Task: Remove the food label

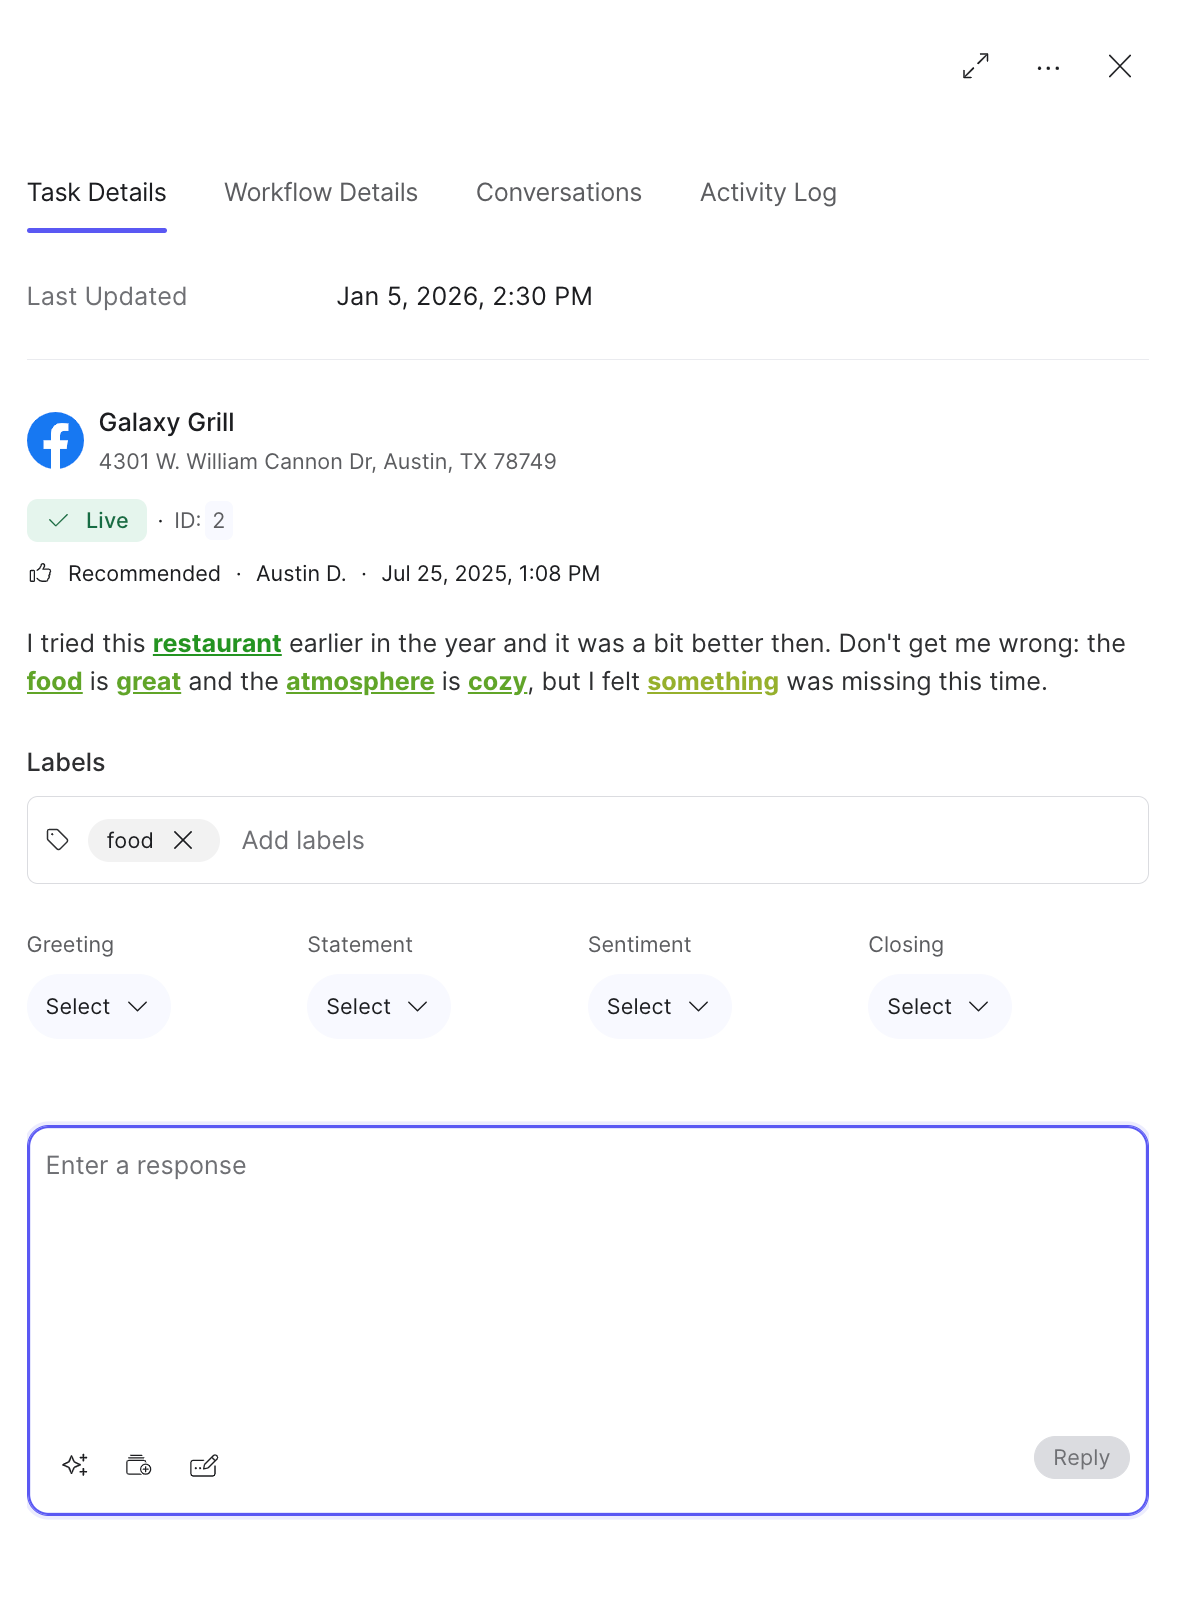Action: coord(183,840)
